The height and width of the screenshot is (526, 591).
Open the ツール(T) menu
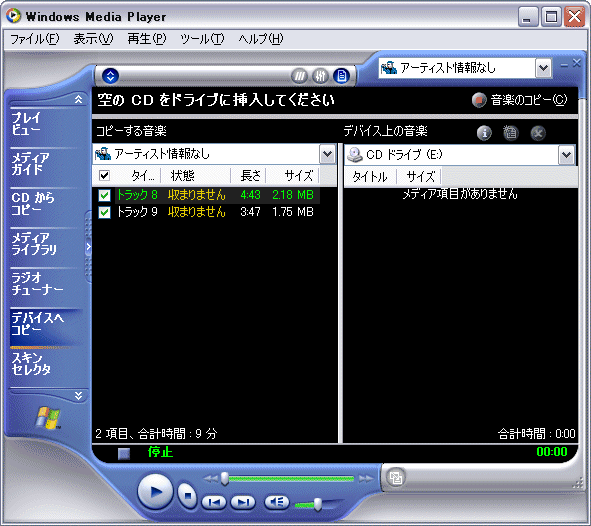tap(202, 39)
